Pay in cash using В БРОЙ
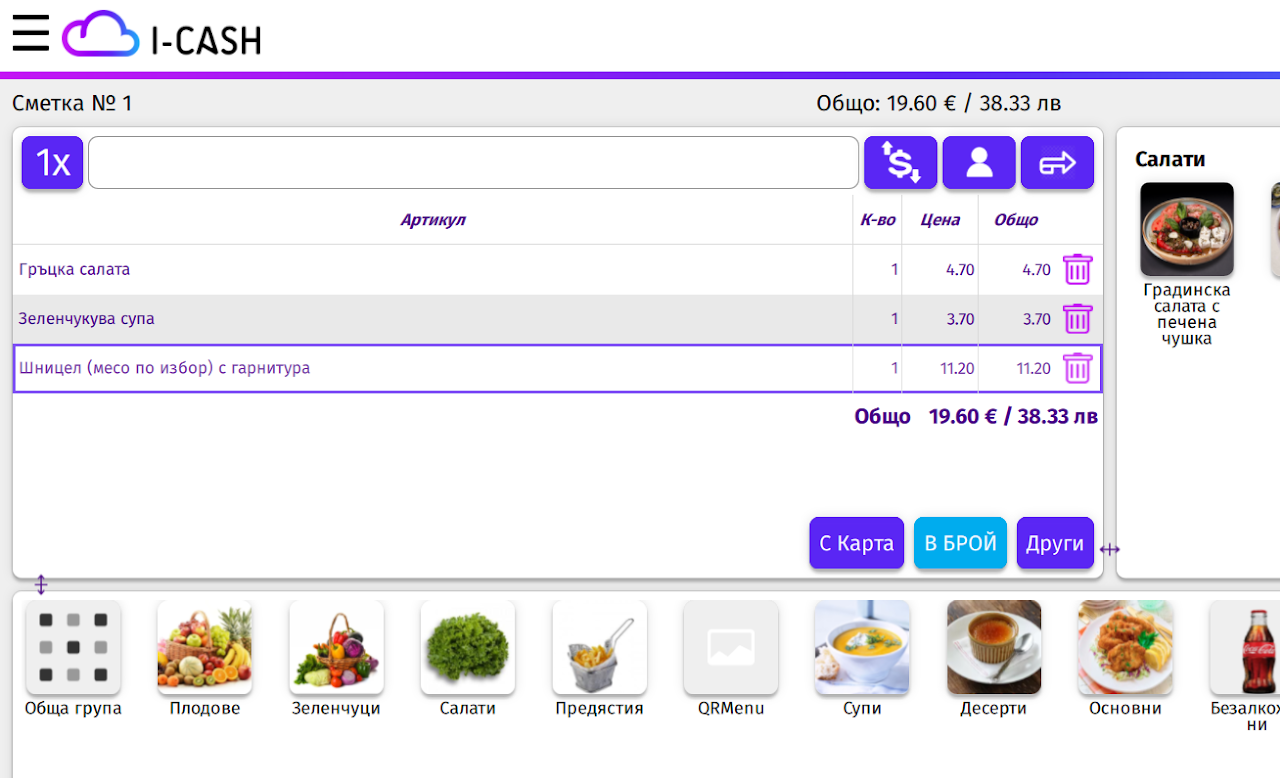Image resolution: width=1280 pixels, height=778 pixels. pyautogui.click(x=960, y=543)
